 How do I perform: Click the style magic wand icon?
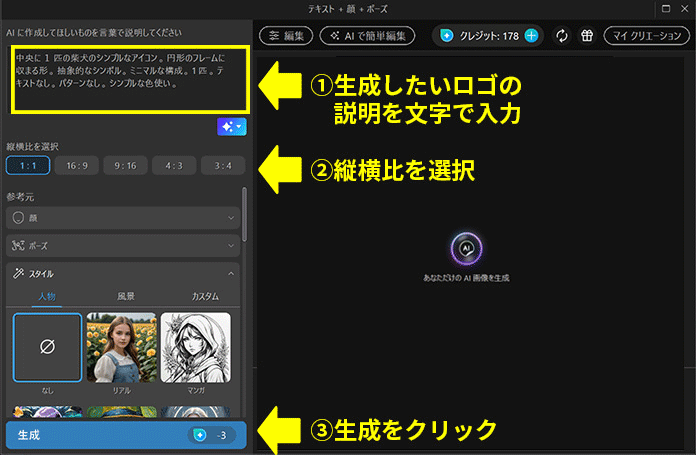(x=18, y=273)
